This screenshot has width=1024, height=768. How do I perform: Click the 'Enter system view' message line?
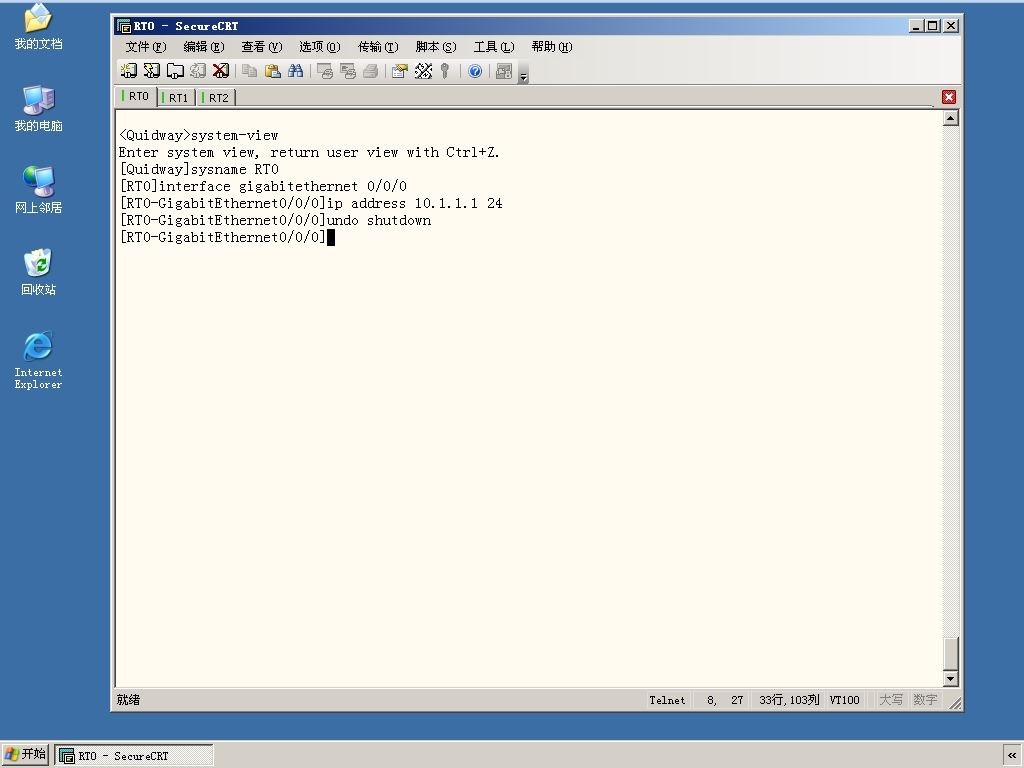[x=309, y=152]
